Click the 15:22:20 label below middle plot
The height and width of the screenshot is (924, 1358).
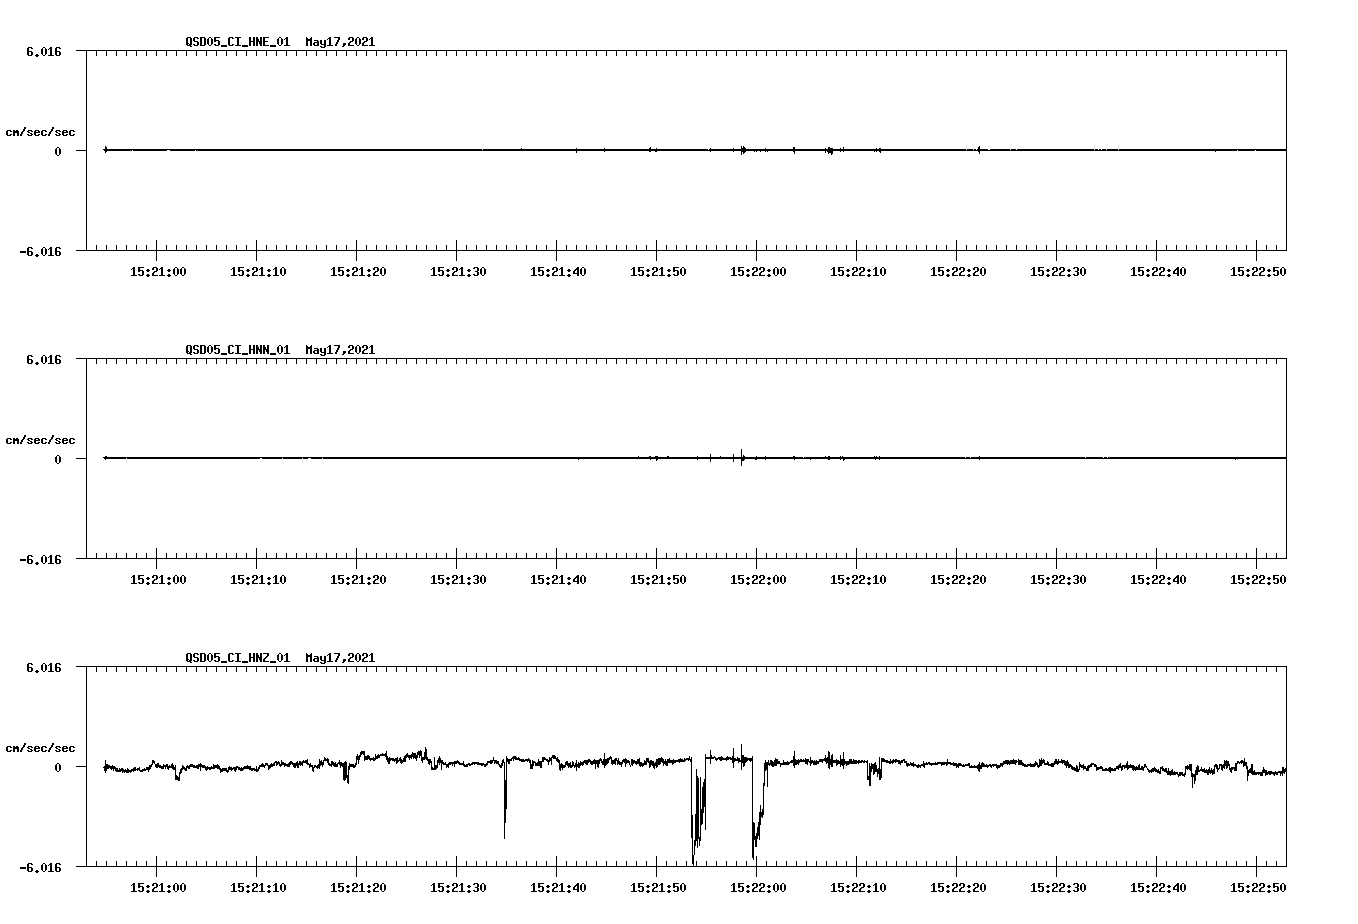pyautogui.click(x=959, y=577)
